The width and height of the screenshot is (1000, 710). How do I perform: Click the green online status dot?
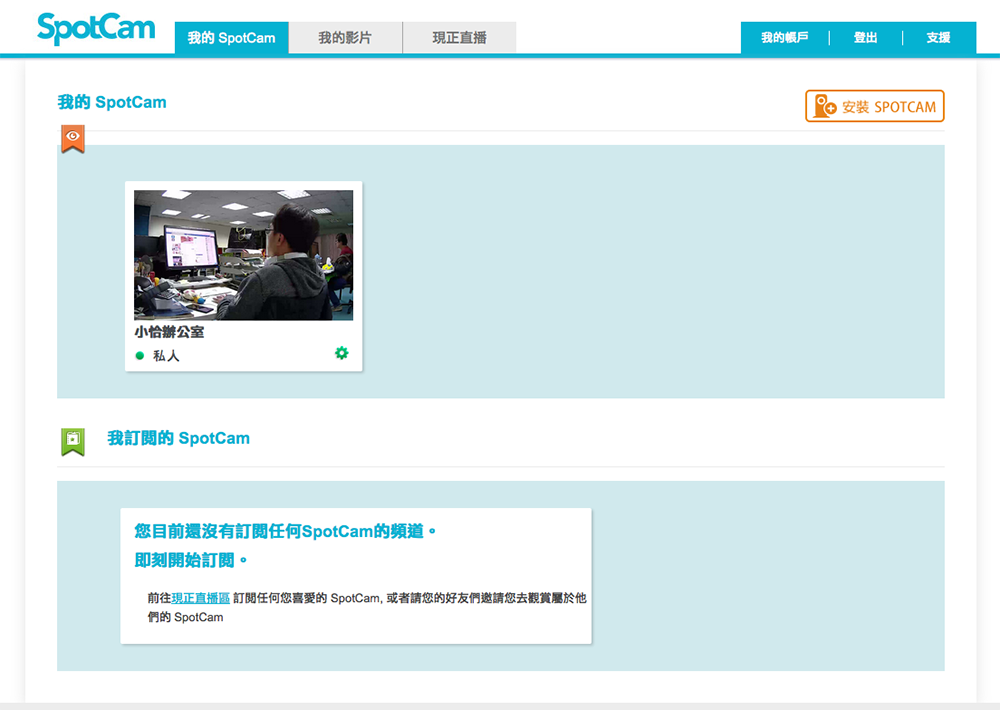pyautogui.click(x=140, y=356)
